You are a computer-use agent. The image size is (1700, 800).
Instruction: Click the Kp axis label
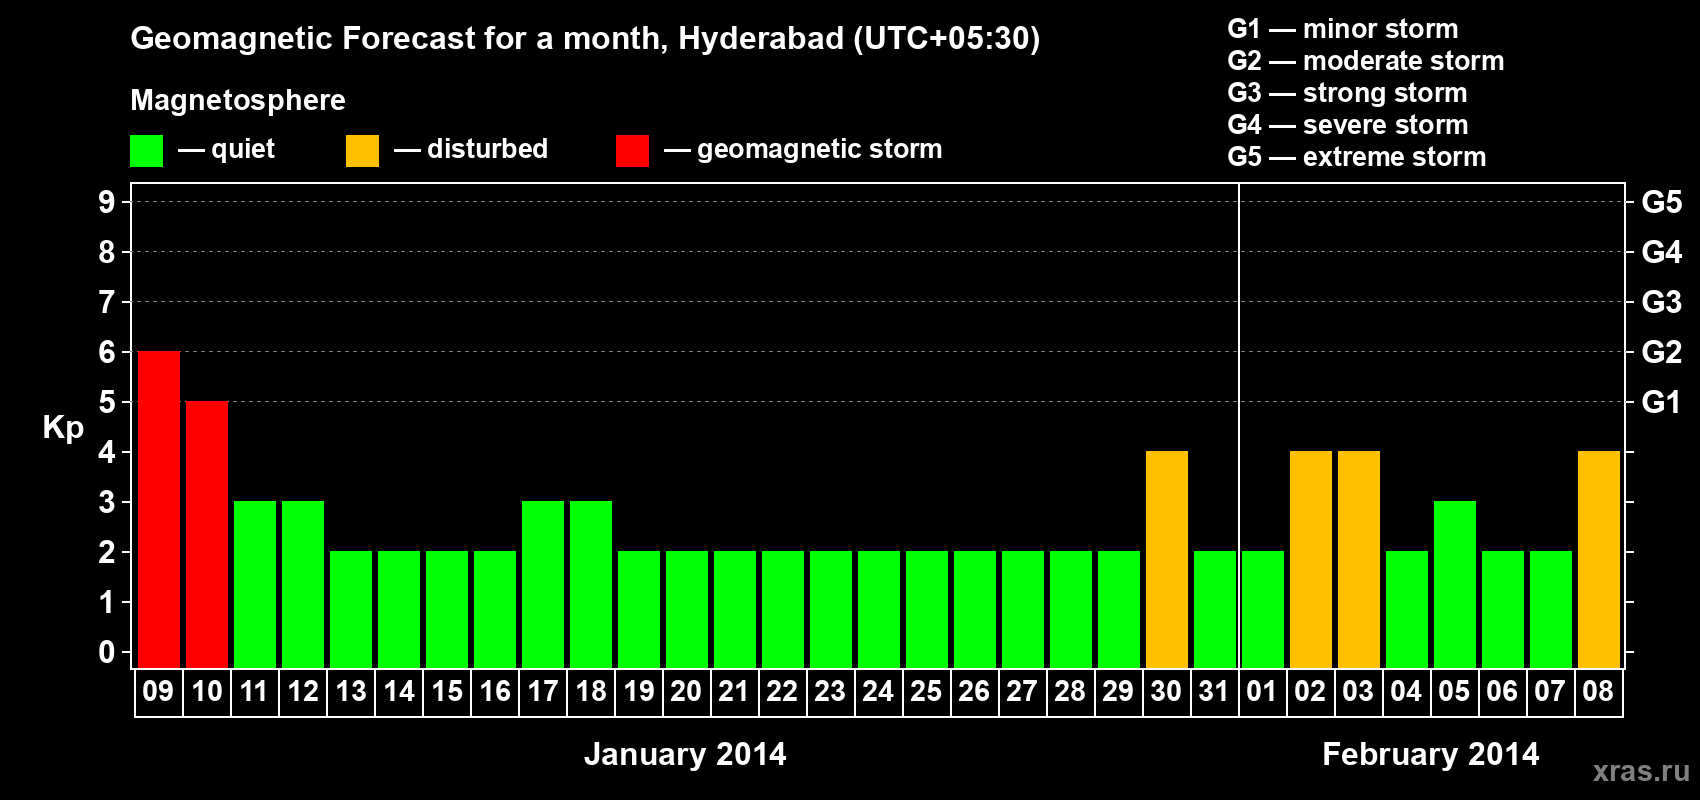[63, 428]
